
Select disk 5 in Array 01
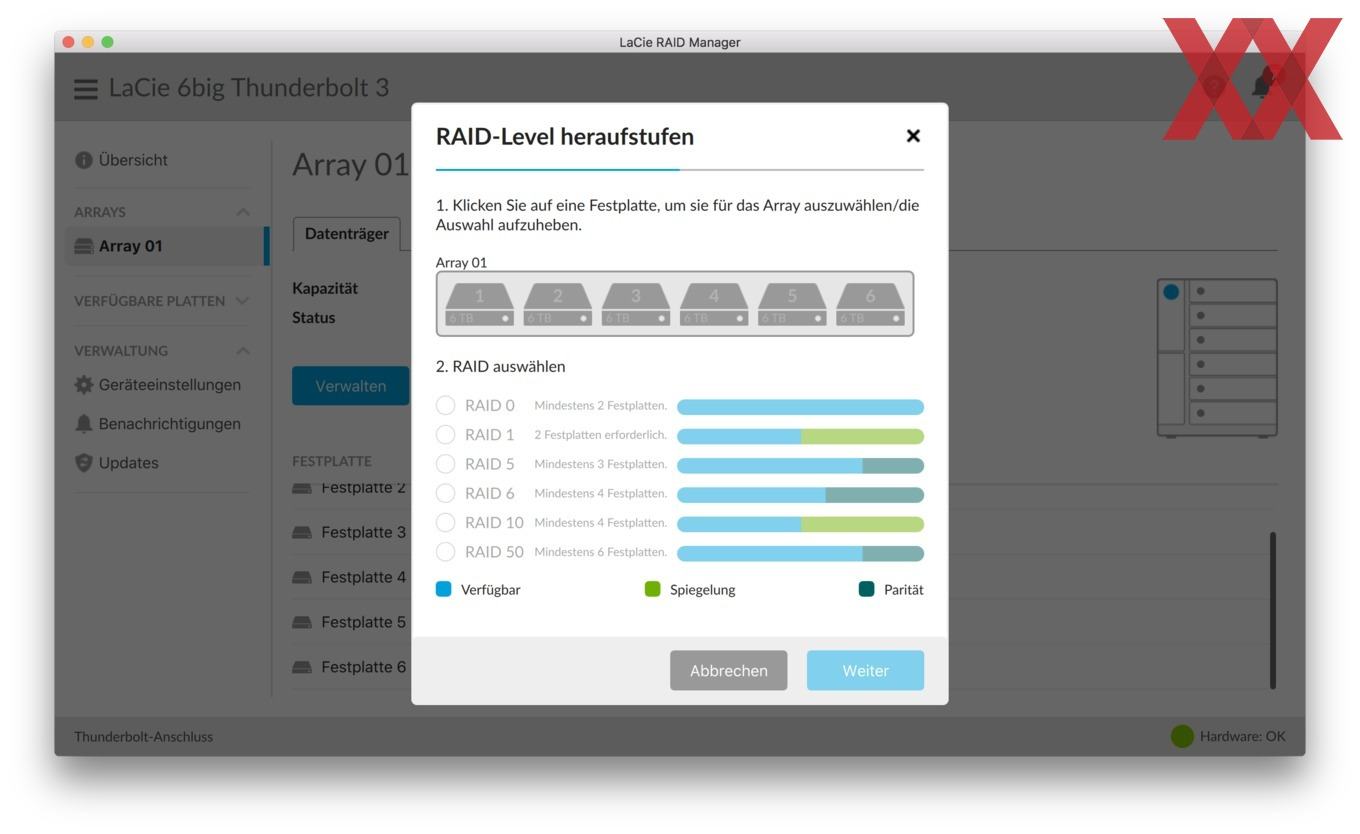tap(792, 303)
